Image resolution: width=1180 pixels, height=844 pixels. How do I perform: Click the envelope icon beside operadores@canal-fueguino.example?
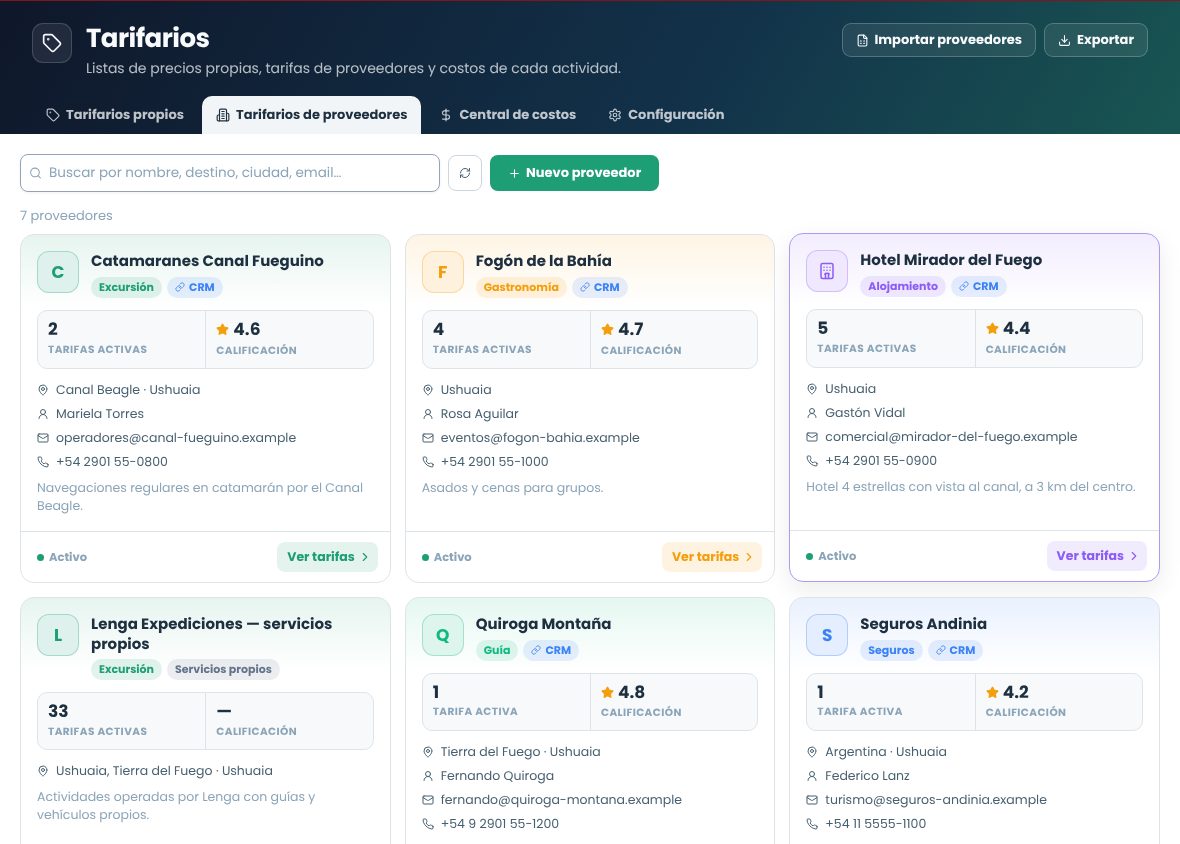(43, 438)
